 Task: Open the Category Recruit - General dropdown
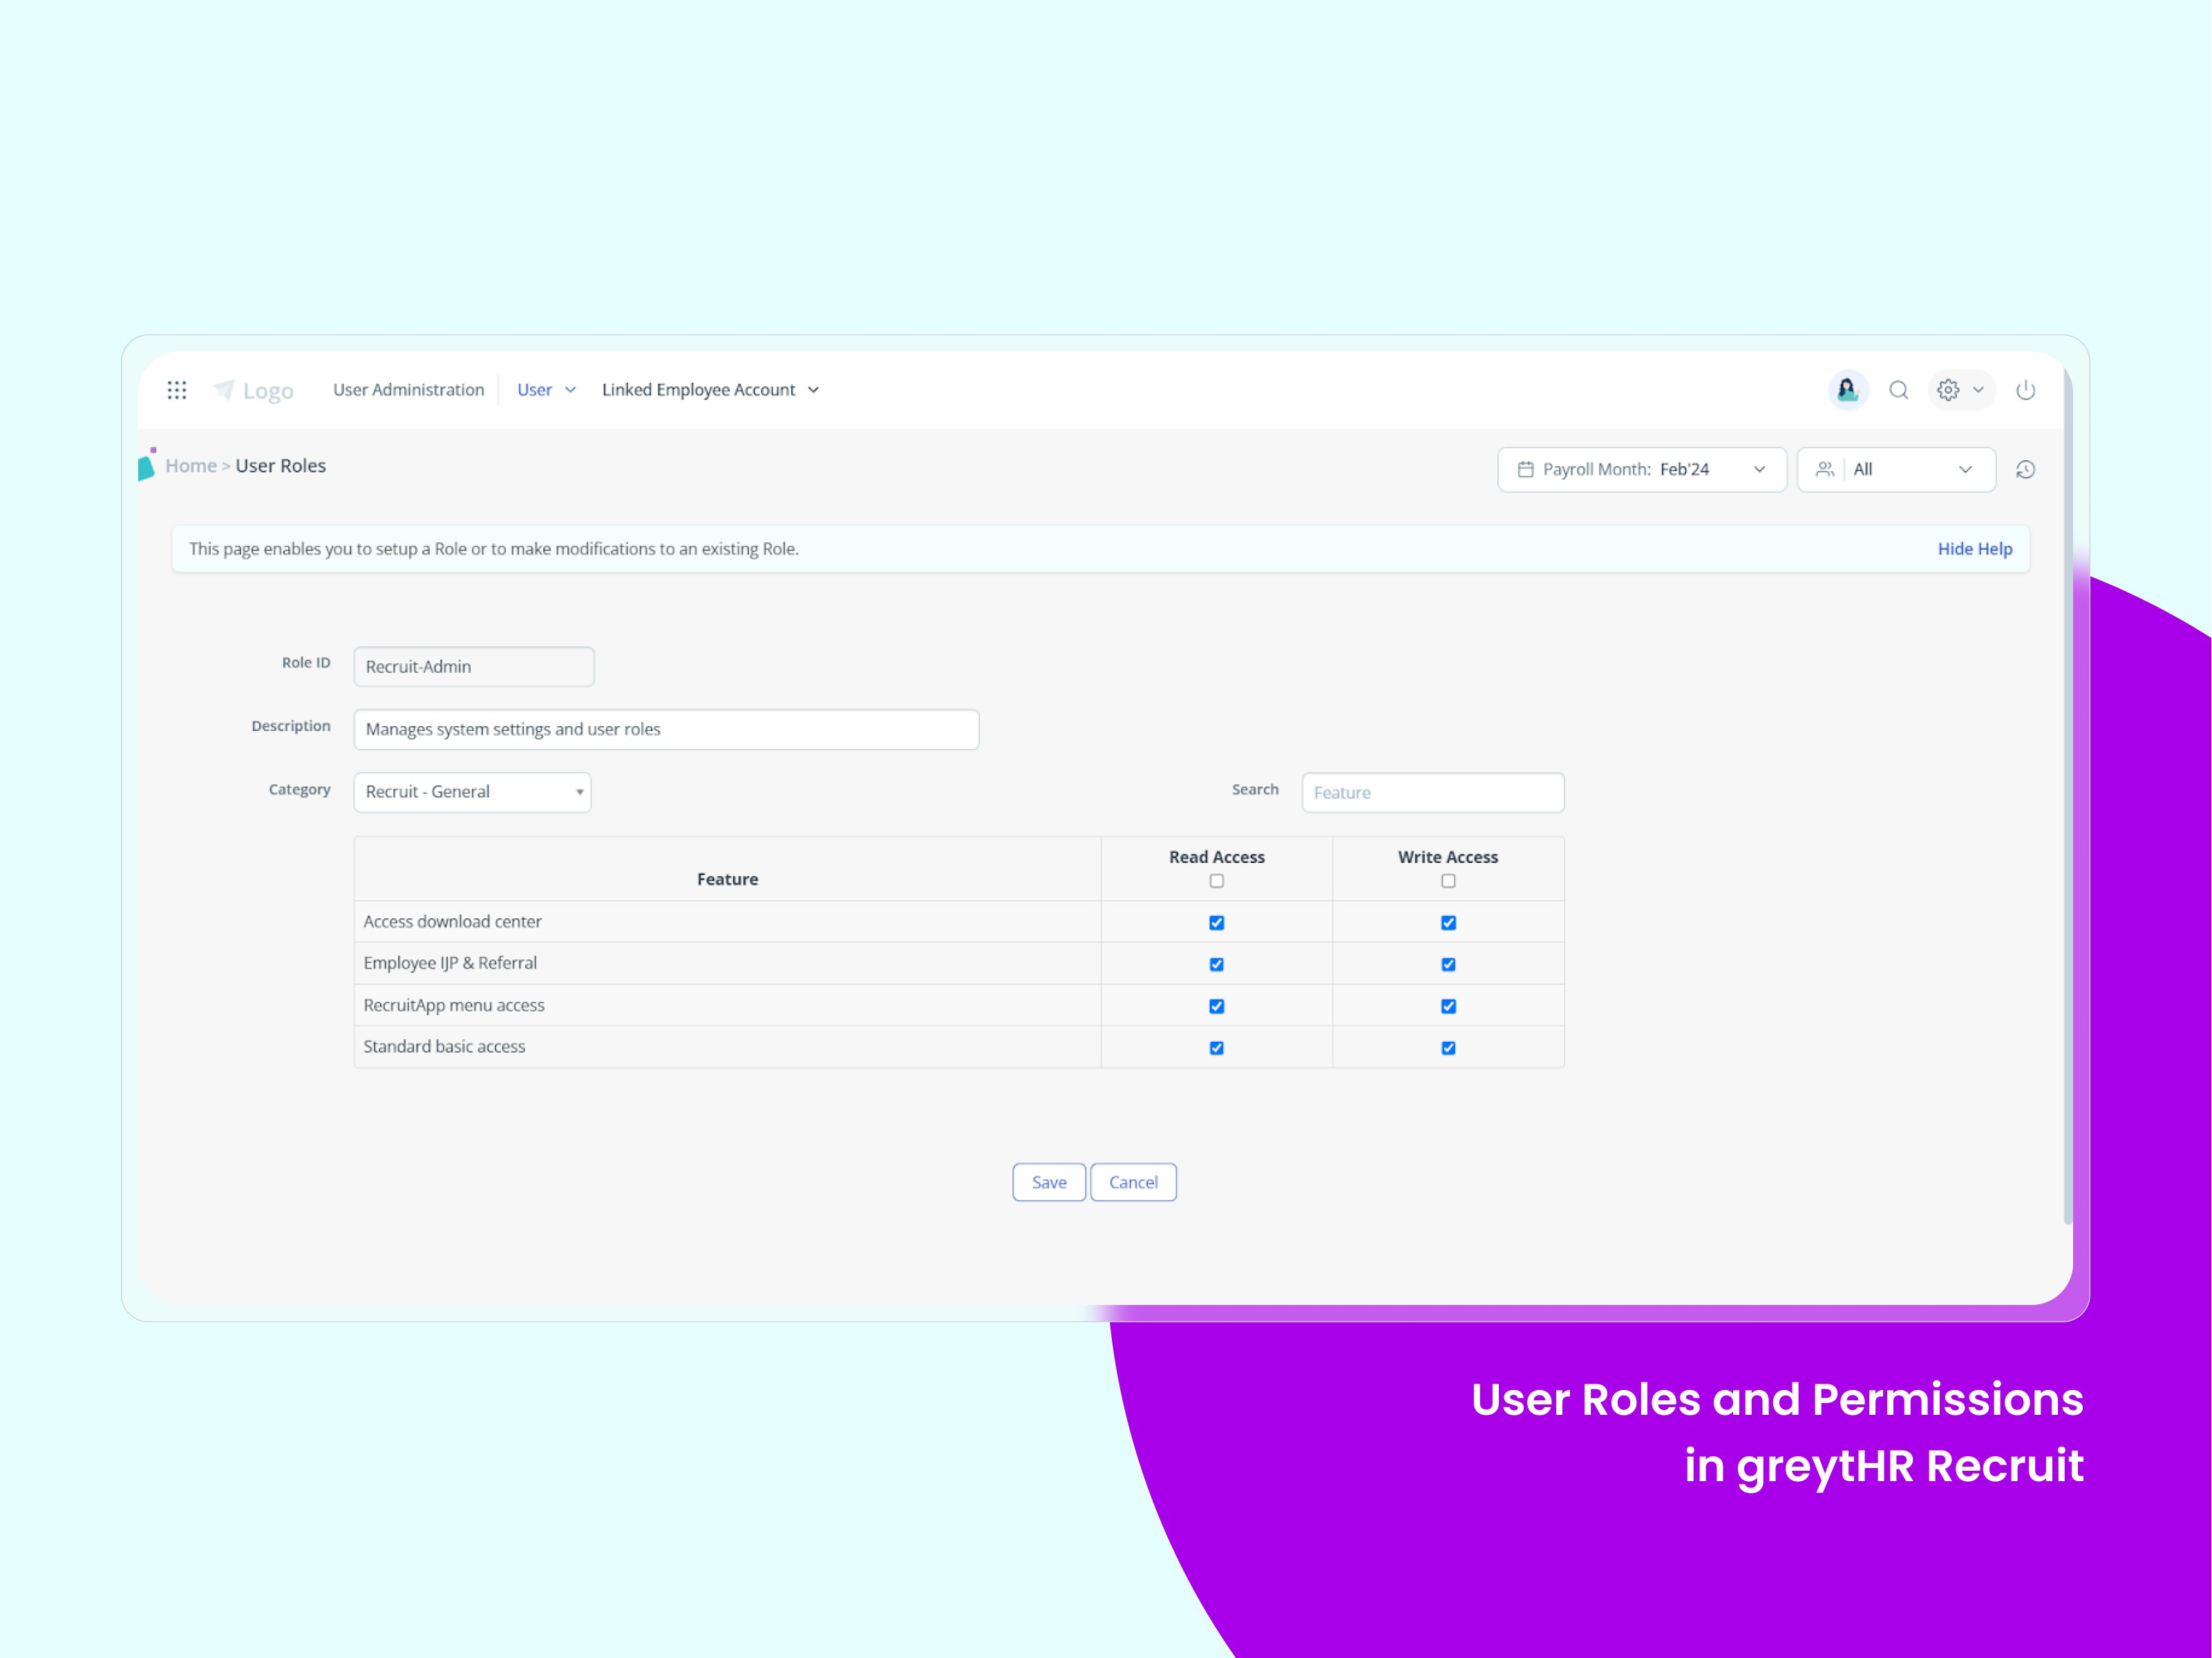pos(472,792)
